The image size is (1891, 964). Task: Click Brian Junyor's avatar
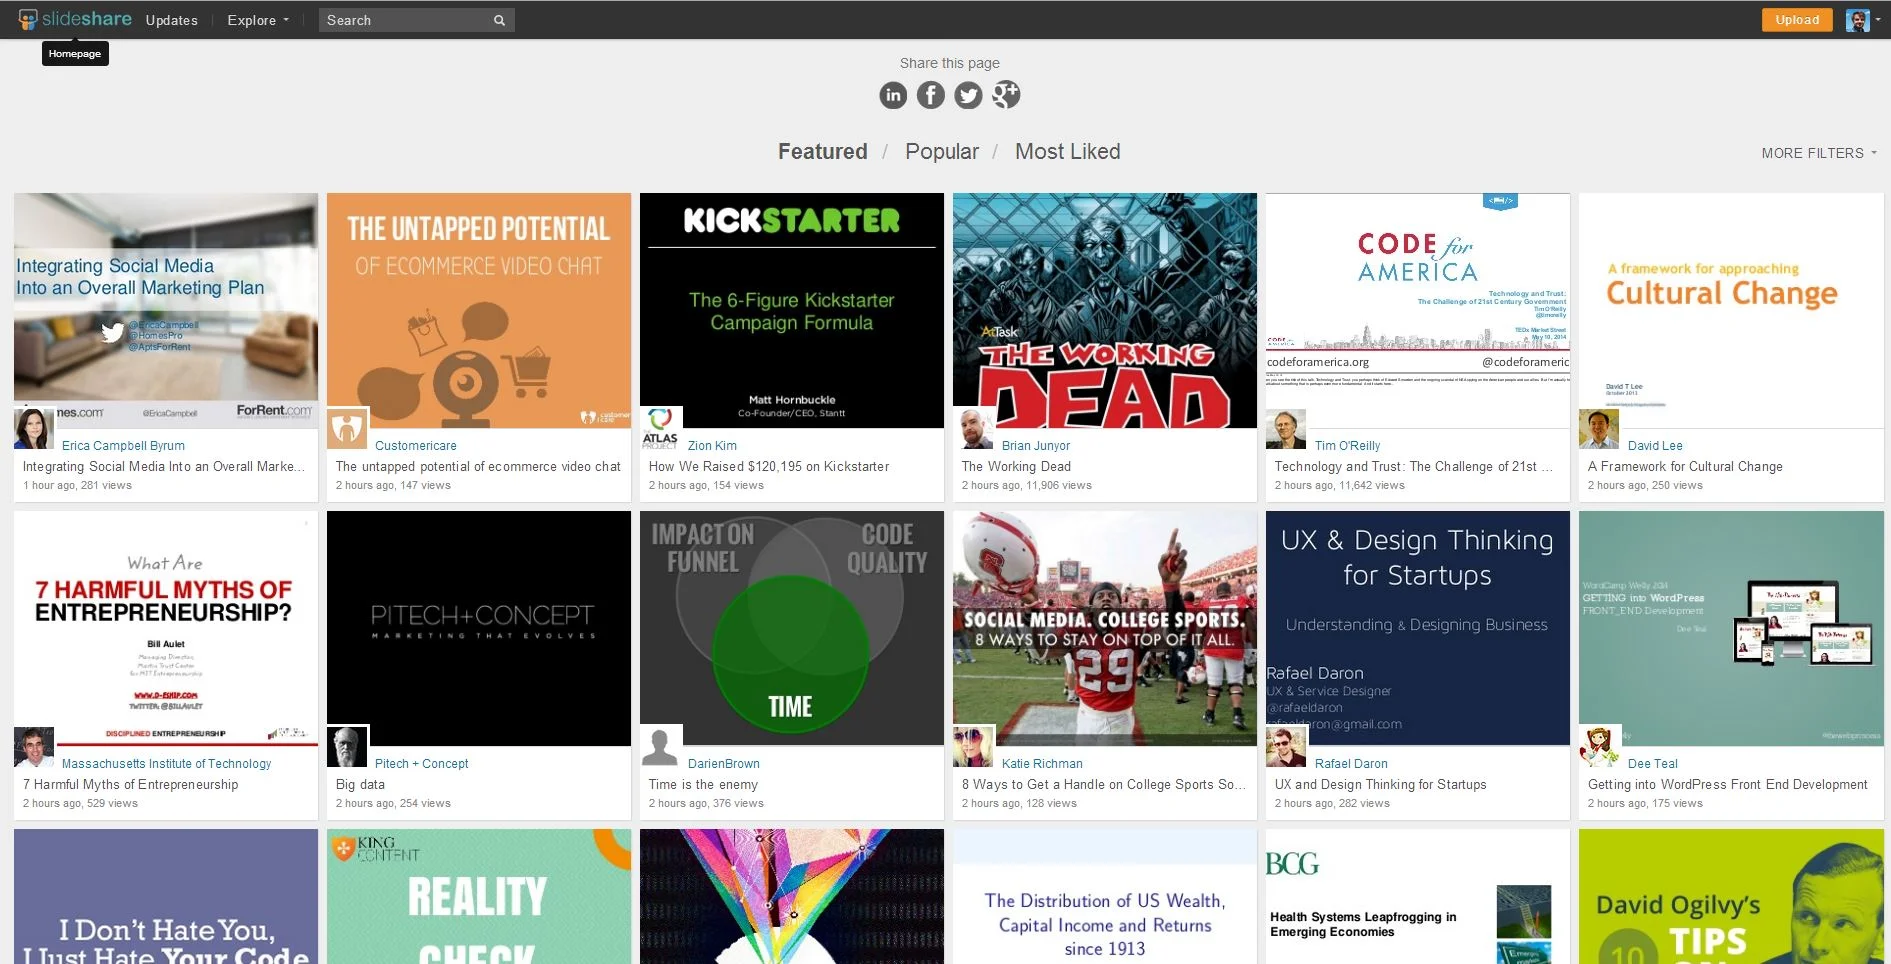tap(973, 429)
